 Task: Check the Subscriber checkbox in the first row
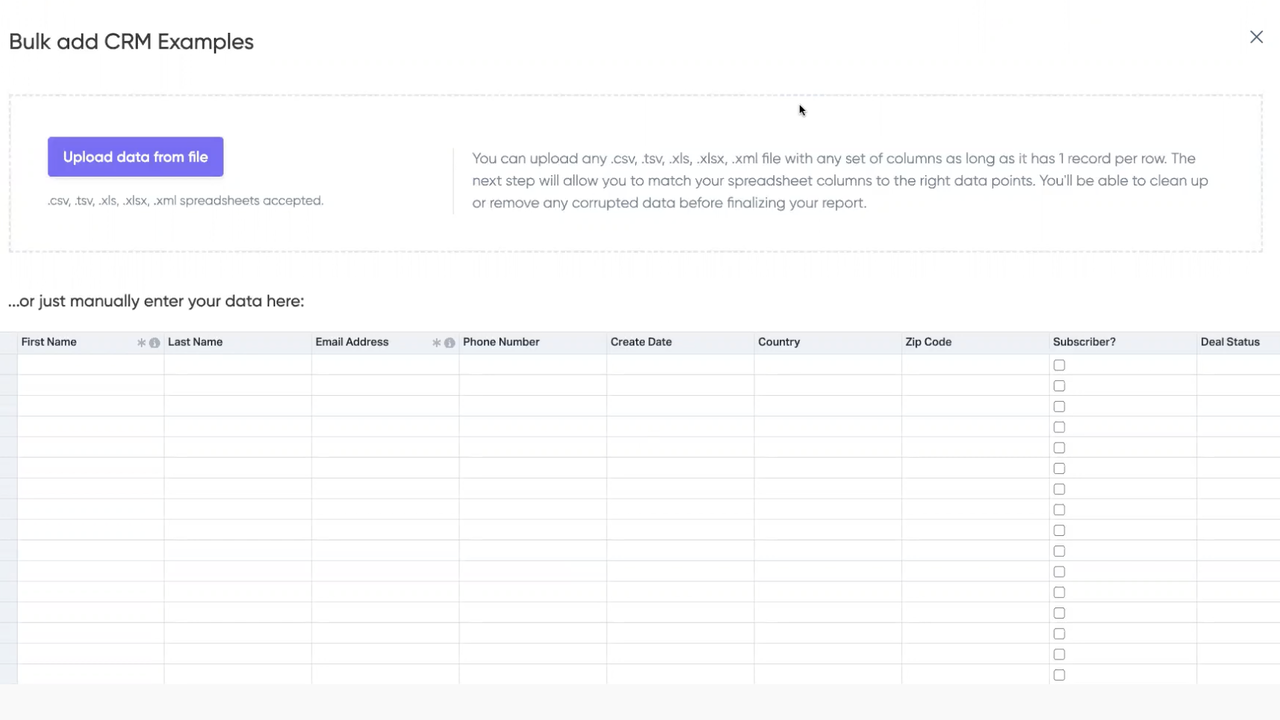[x=1059, y=365]
